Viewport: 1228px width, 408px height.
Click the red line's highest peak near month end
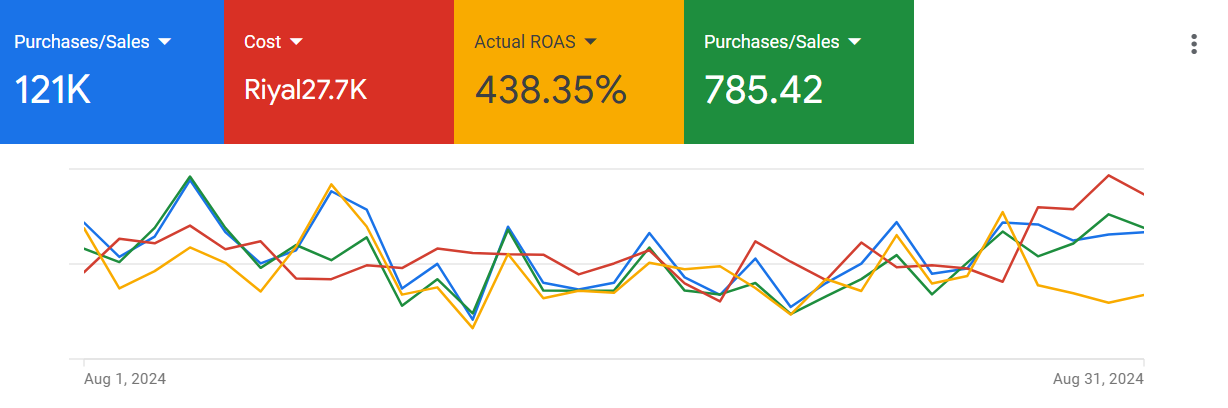[1108, 176]
